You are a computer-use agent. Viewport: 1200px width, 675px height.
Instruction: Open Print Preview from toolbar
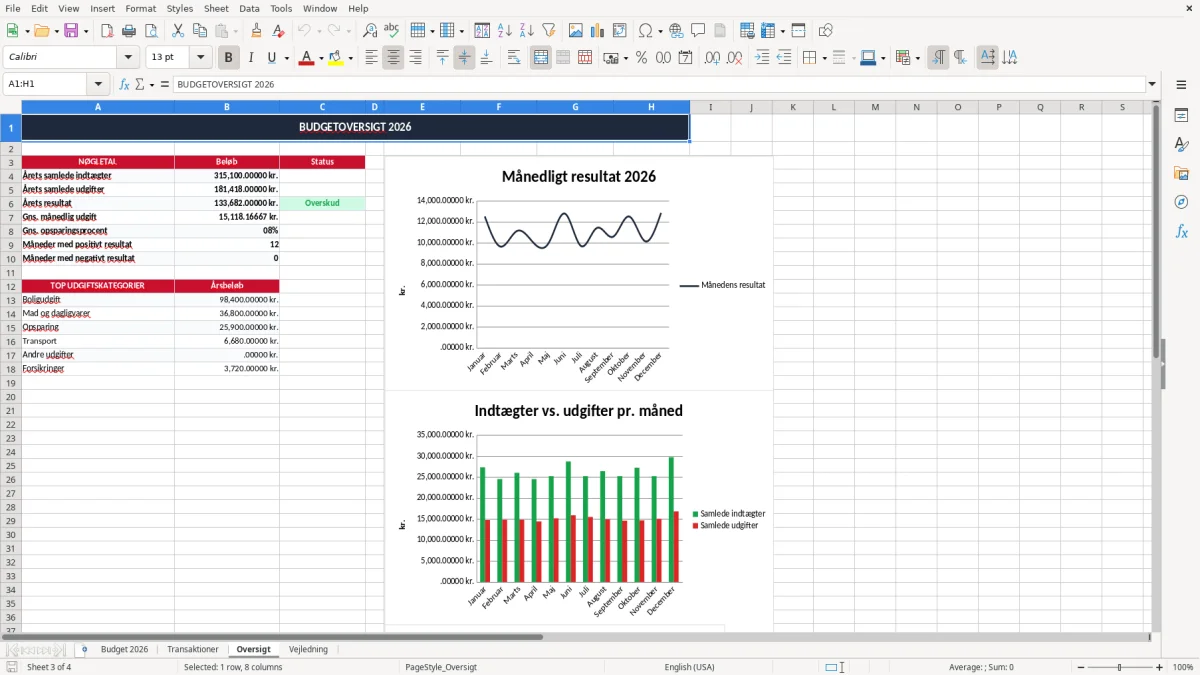(151, 31)
